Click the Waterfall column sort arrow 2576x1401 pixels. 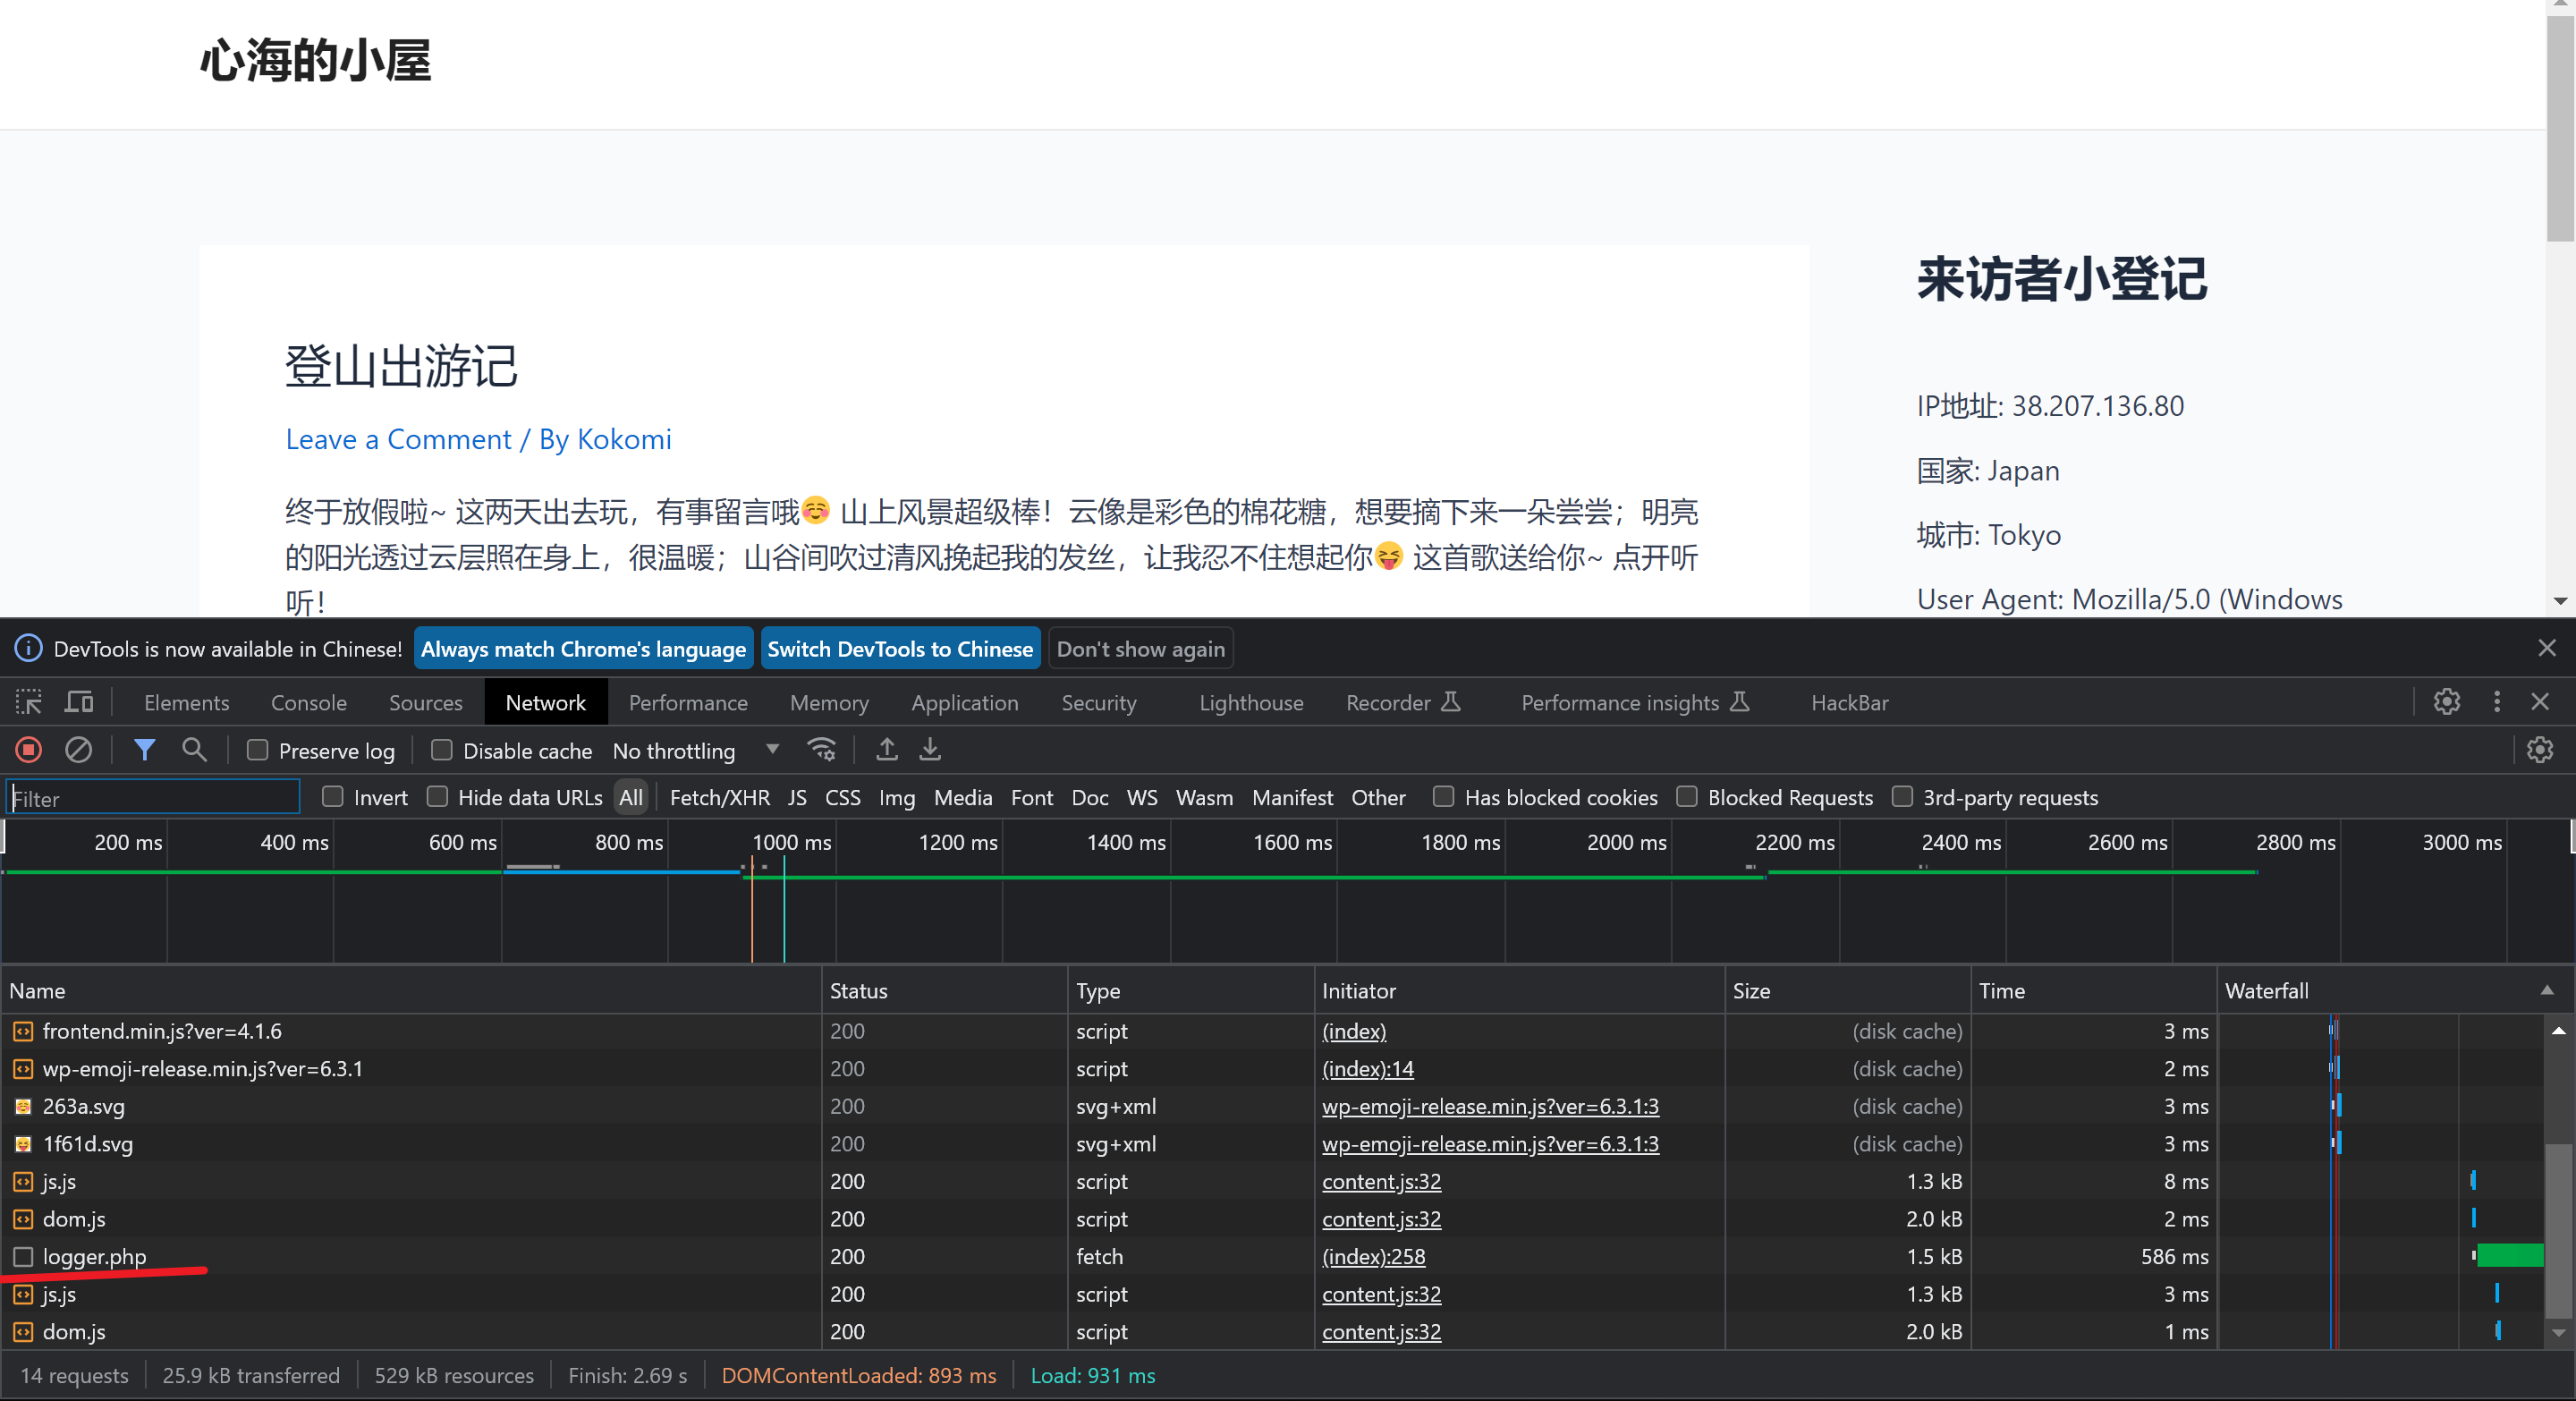[x=2547, y=990]
